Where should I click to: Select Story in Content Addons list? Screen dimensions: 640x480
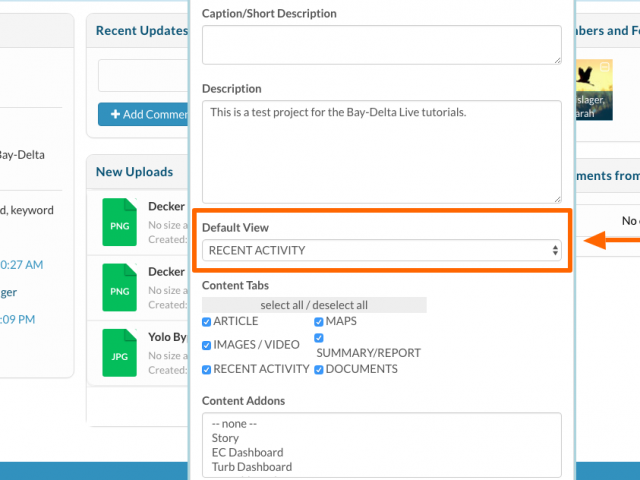tap(225, 438)
